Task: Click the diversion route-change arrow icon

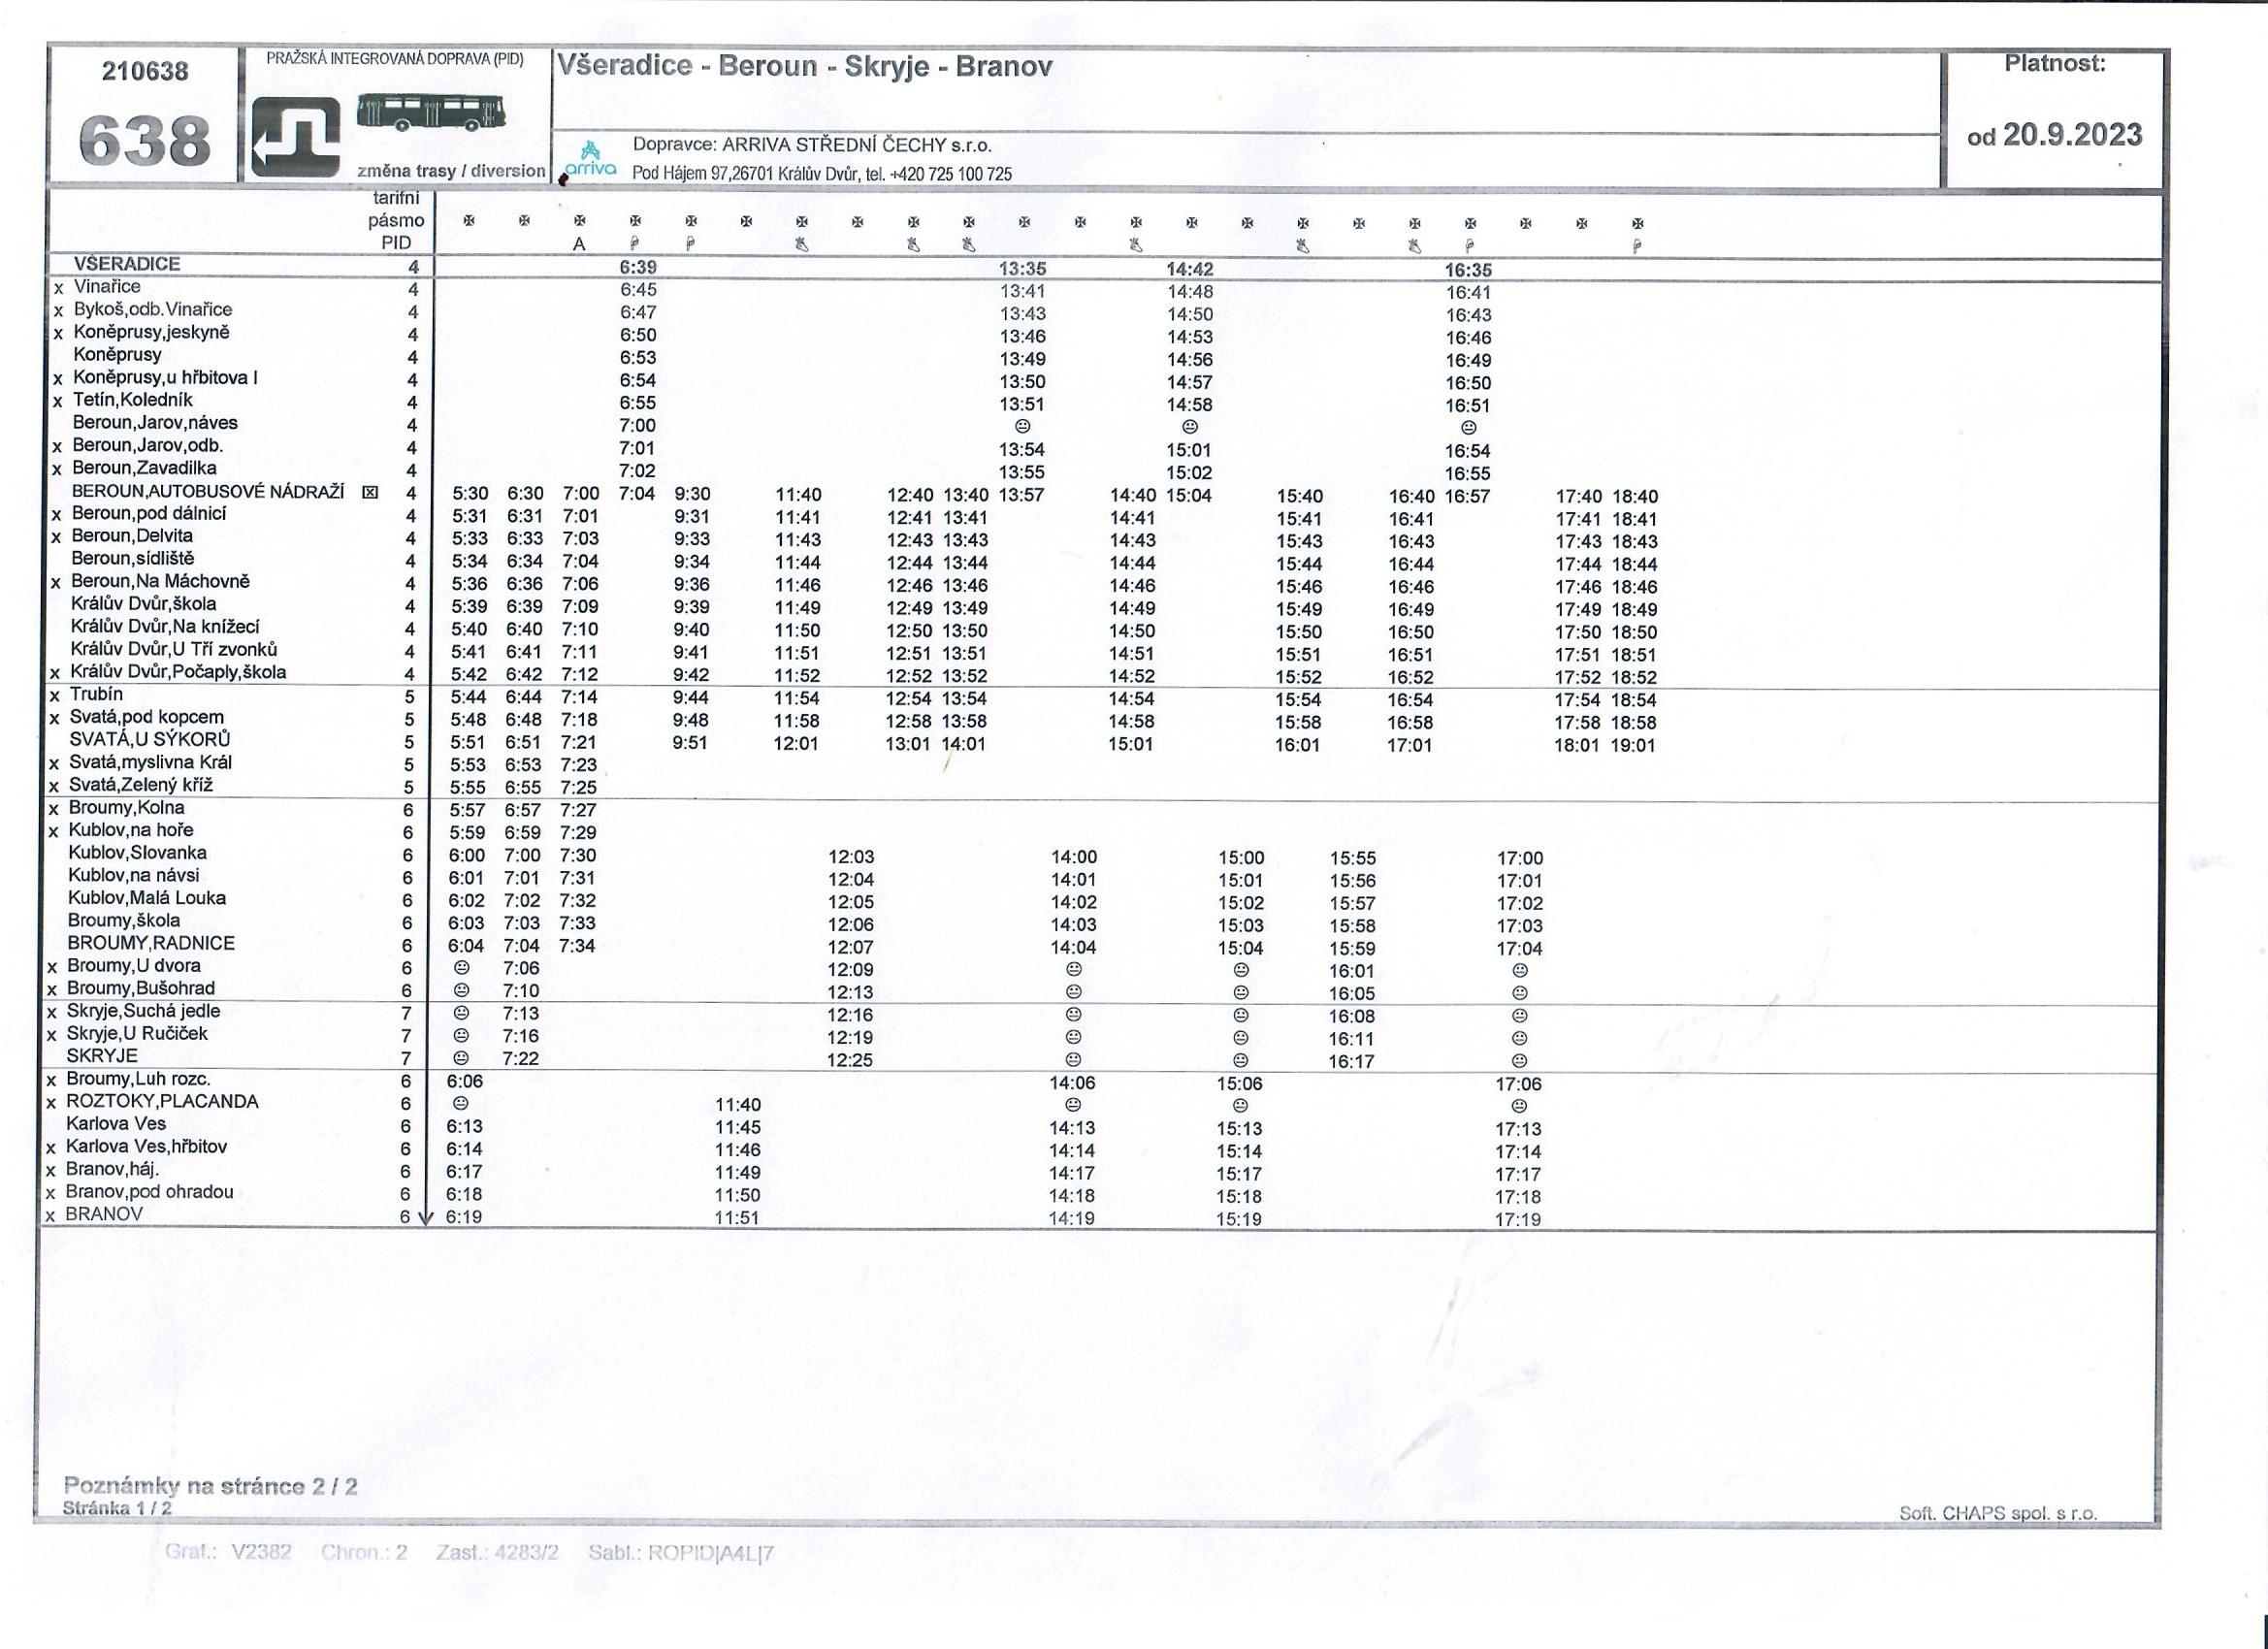Action: 295,136
